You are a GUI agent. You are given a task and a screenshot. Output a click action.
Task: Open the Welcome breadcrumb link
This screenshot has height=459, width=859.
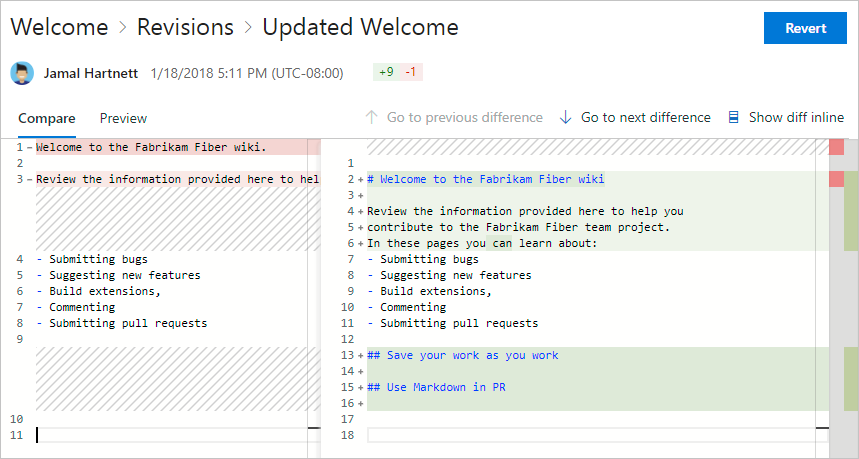[x=59, y=27]
